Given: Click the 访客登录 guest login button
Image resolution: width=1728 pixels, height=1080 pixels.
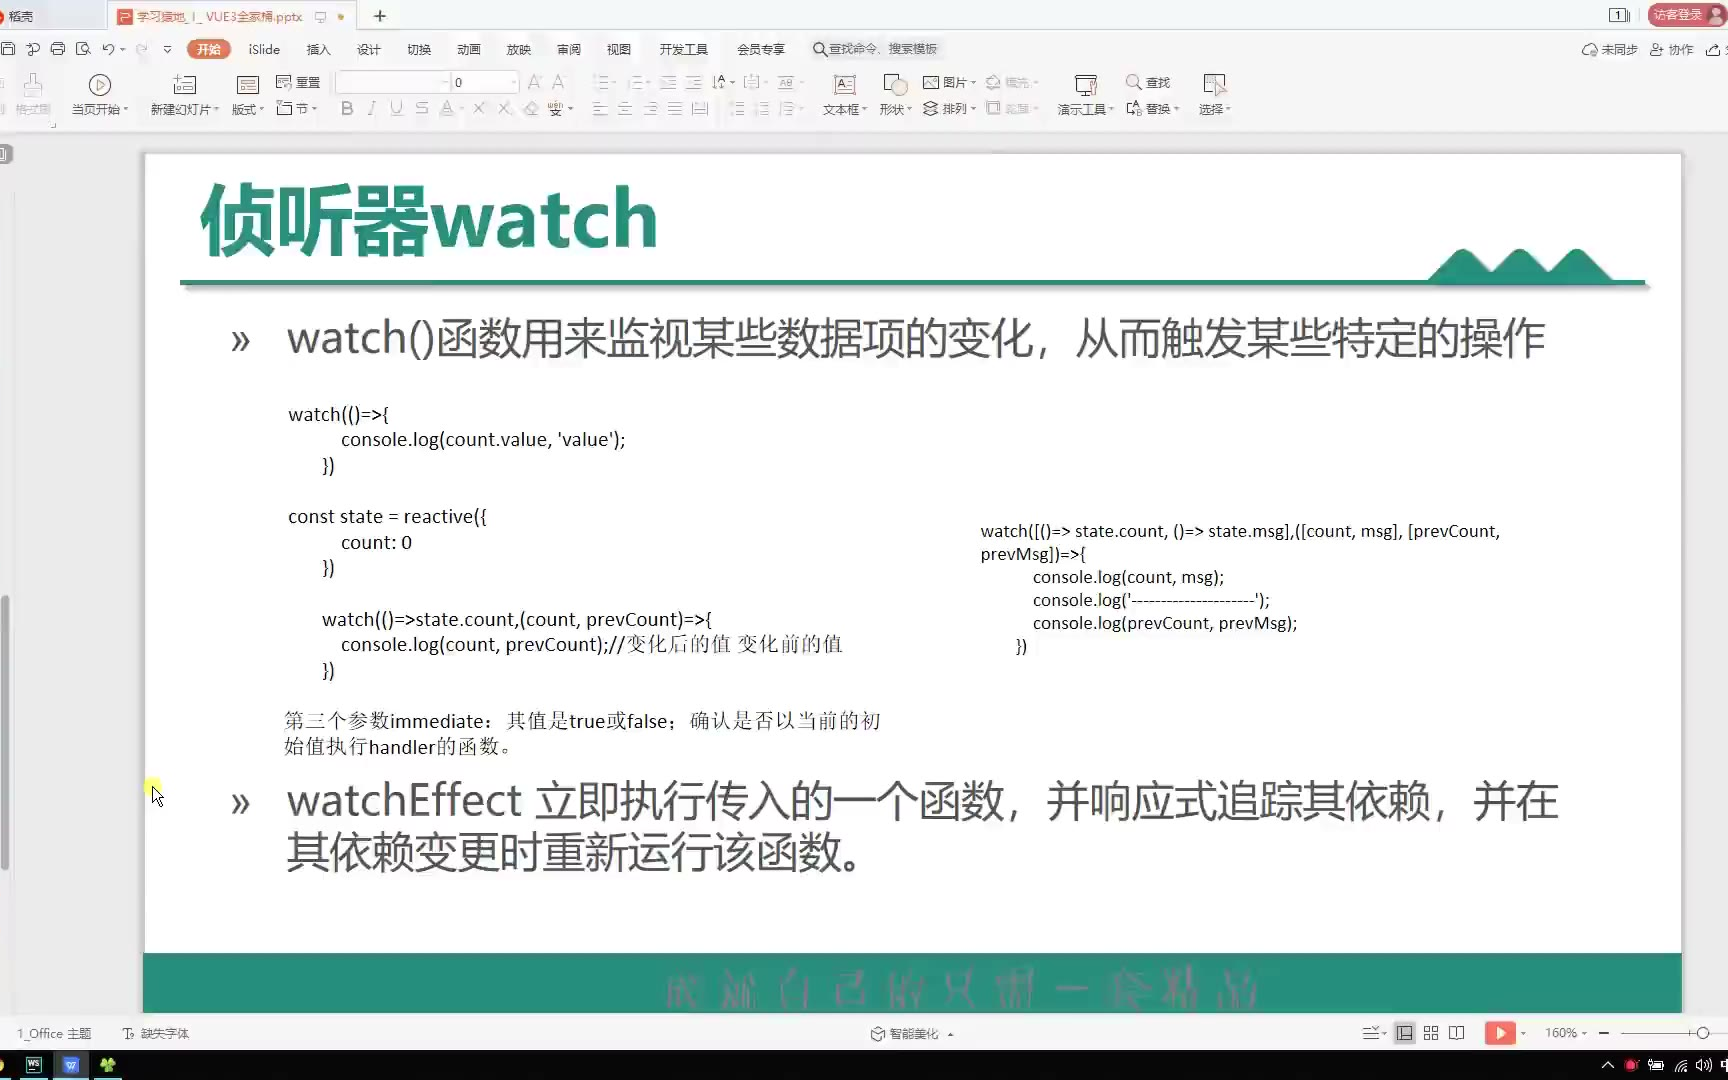Looking at the screenshot, I should [x=1685, y=15].
